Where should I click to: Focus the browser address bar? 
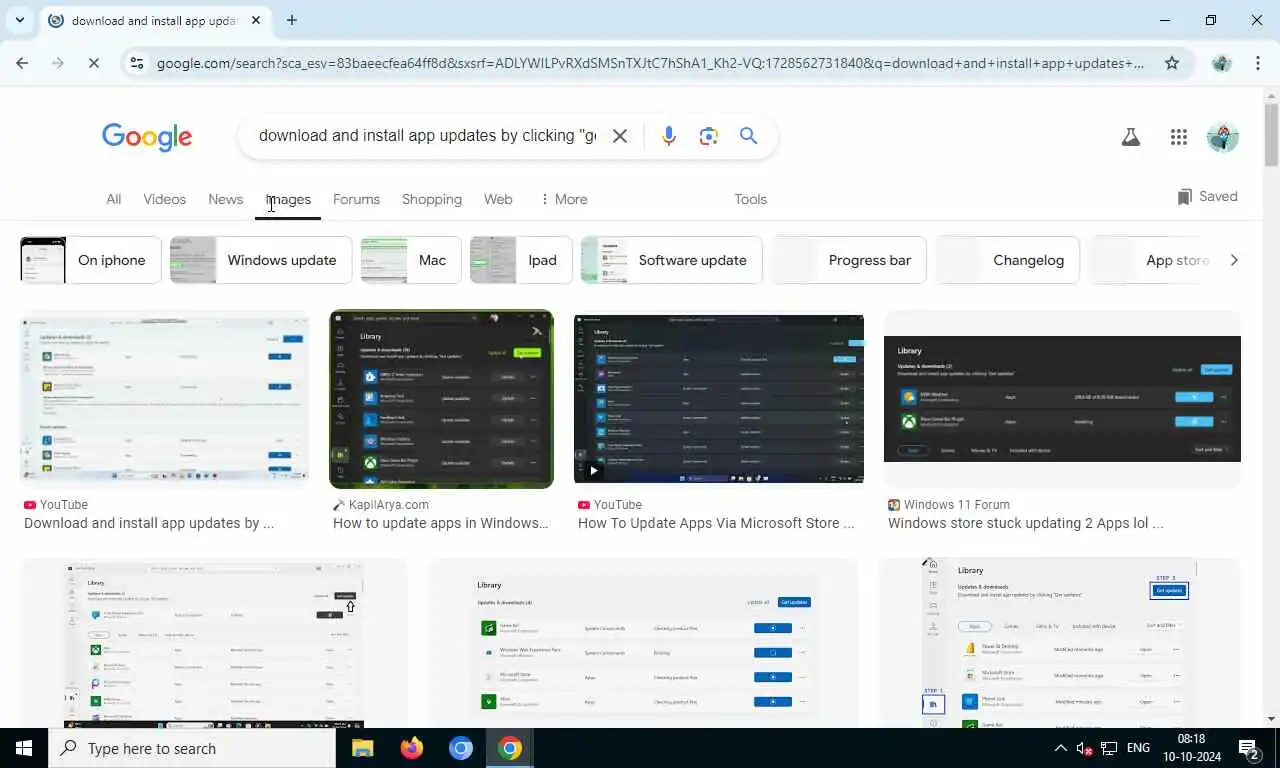pyautogui.click(x=650, y=63)
